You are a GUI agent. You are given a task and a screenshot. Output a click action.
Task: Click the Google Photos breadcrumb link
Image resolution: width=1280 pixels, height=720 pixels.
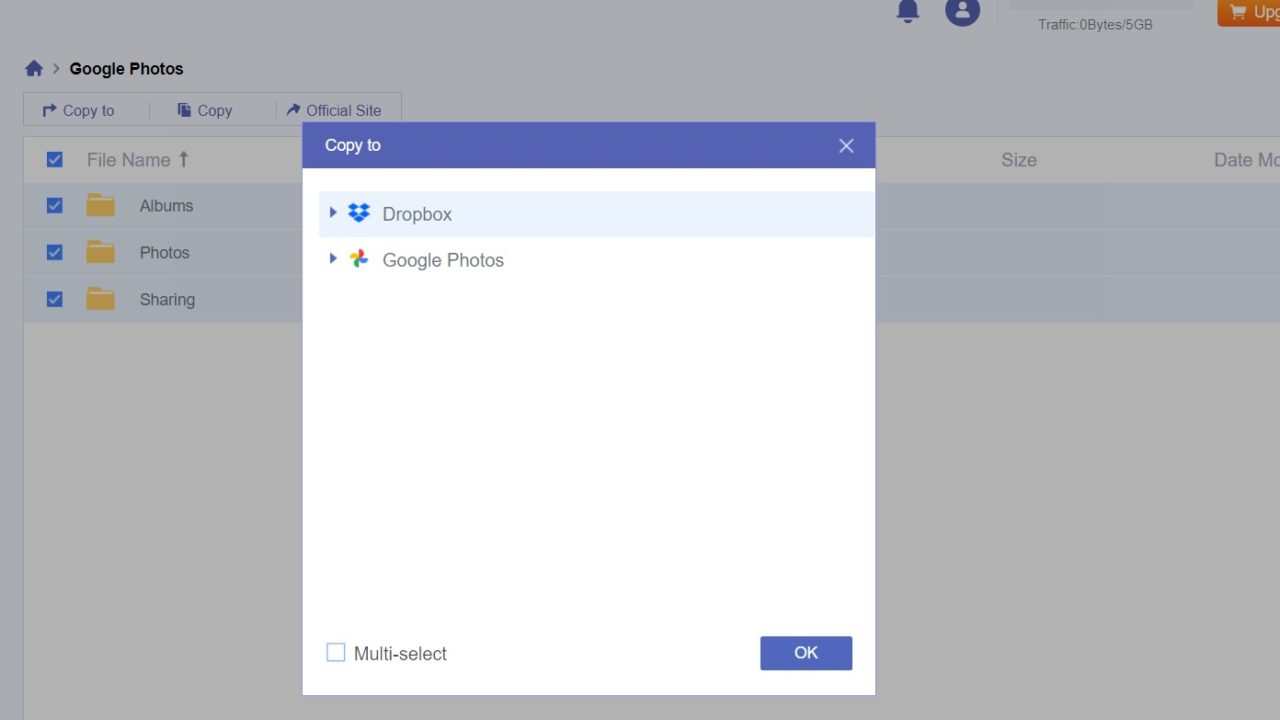pos(126,69)
